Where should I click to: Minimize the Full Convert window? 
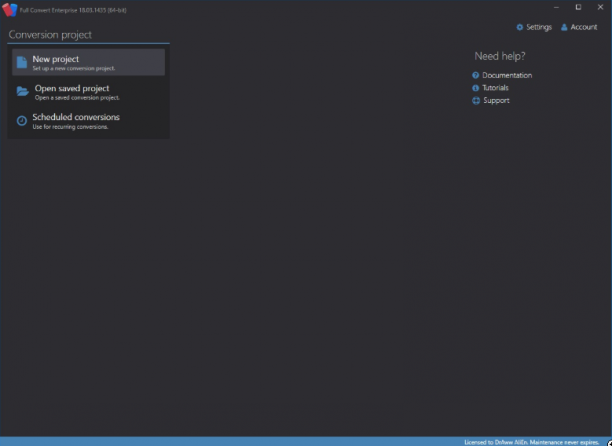[x=556, y=7]
